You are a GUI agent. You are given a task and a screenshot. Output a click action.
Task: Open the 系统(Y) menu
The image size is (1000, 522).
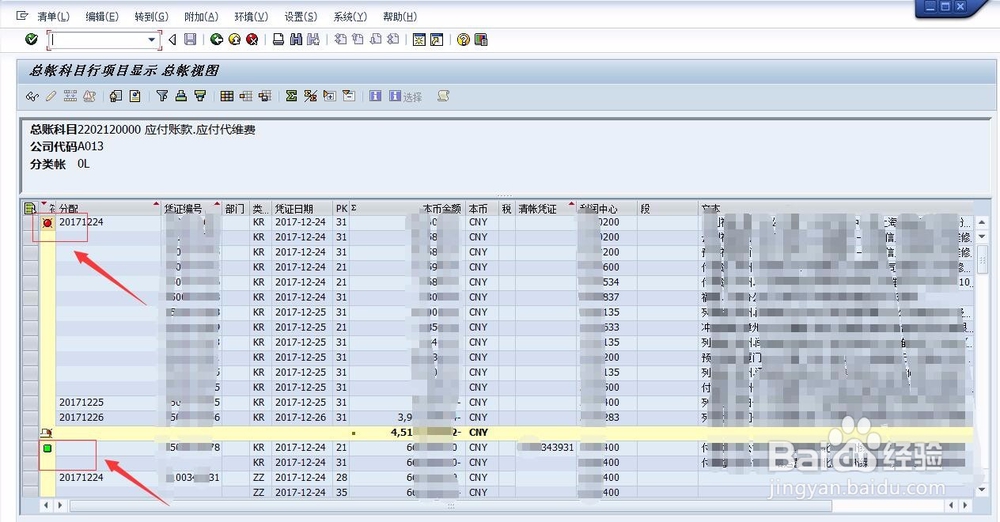pyautogui.click(x=350, y=17)
